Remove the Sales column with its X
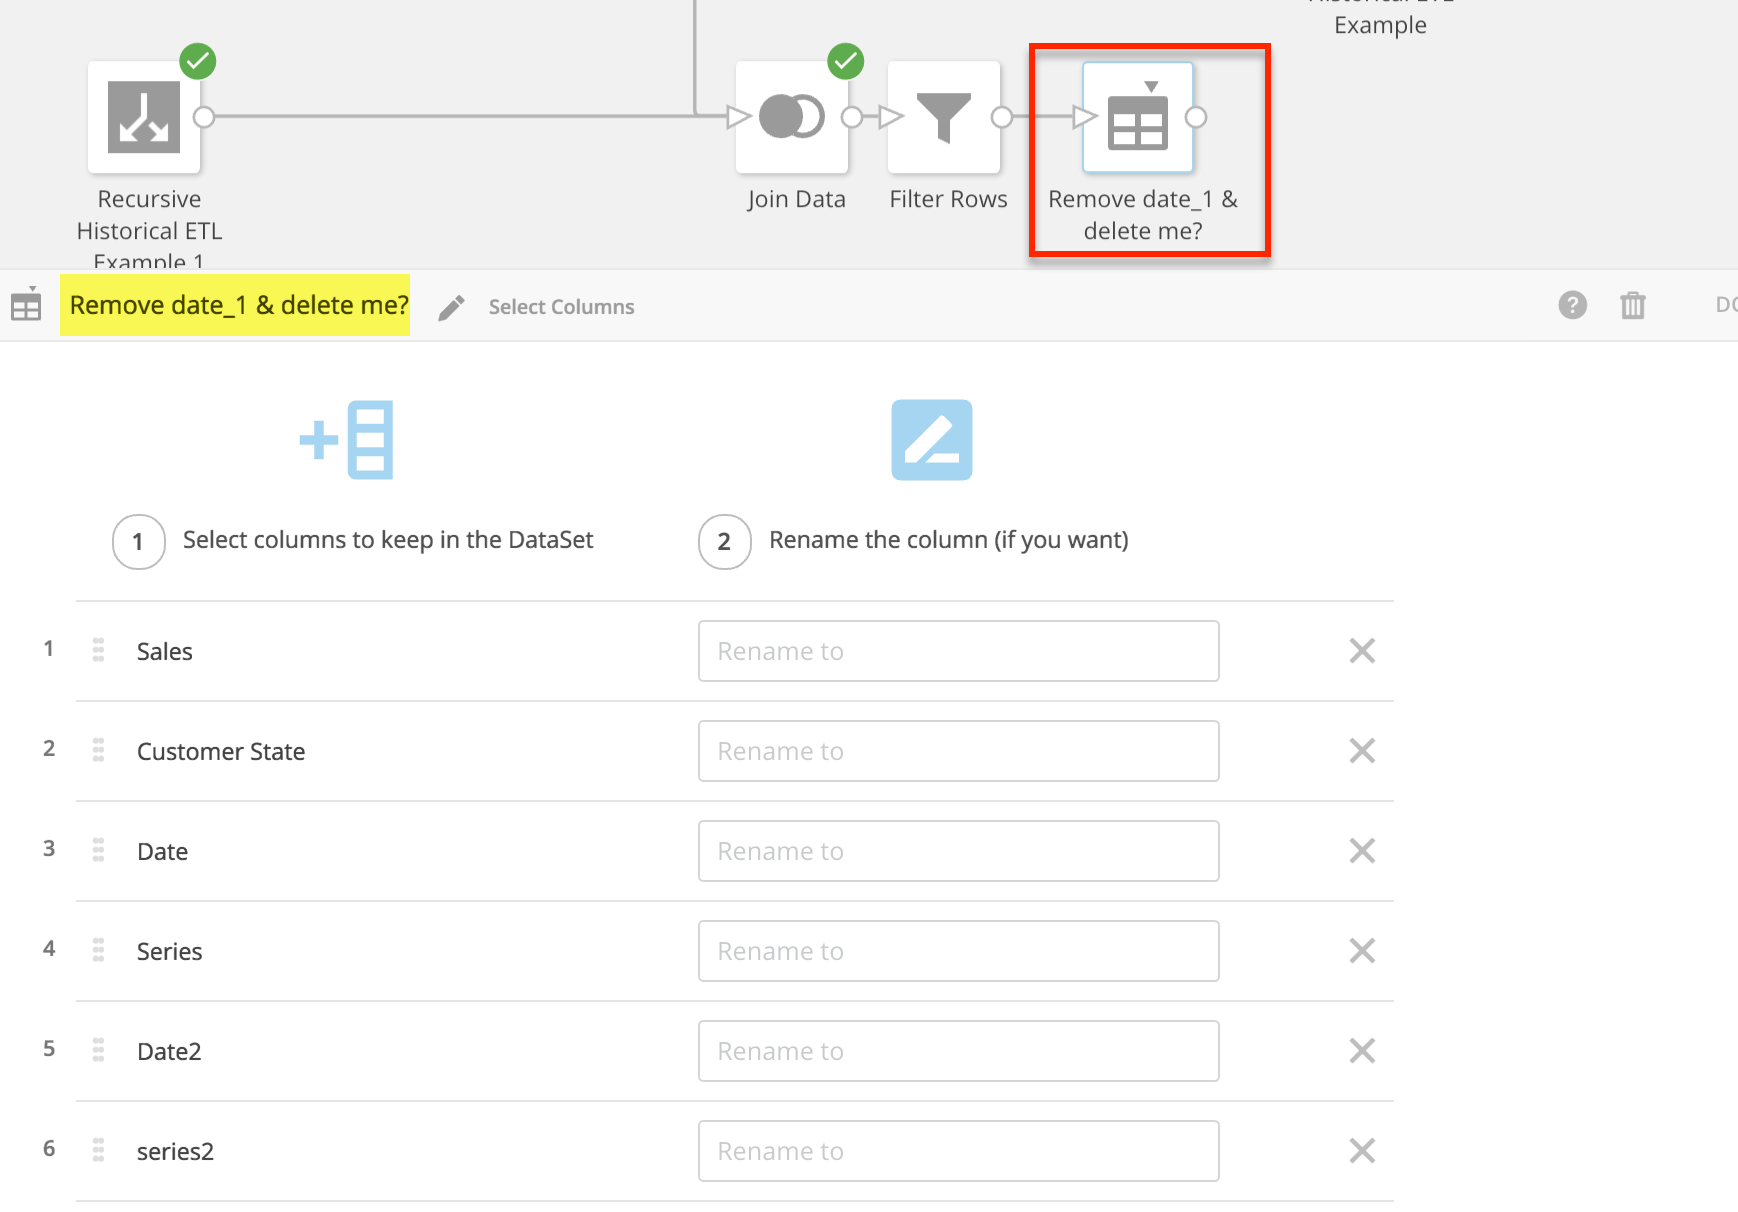 pyautogui.click(x=1361, y=651)
